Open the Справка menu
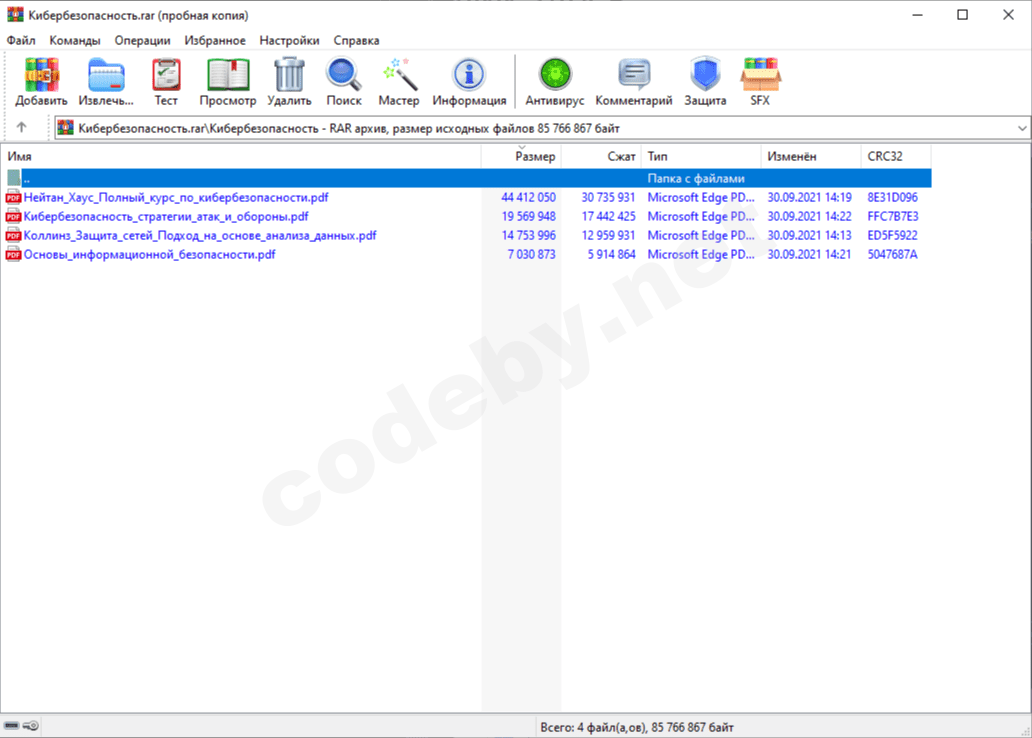The width and height of the screenshot is (1032, 738). [356, 40]
